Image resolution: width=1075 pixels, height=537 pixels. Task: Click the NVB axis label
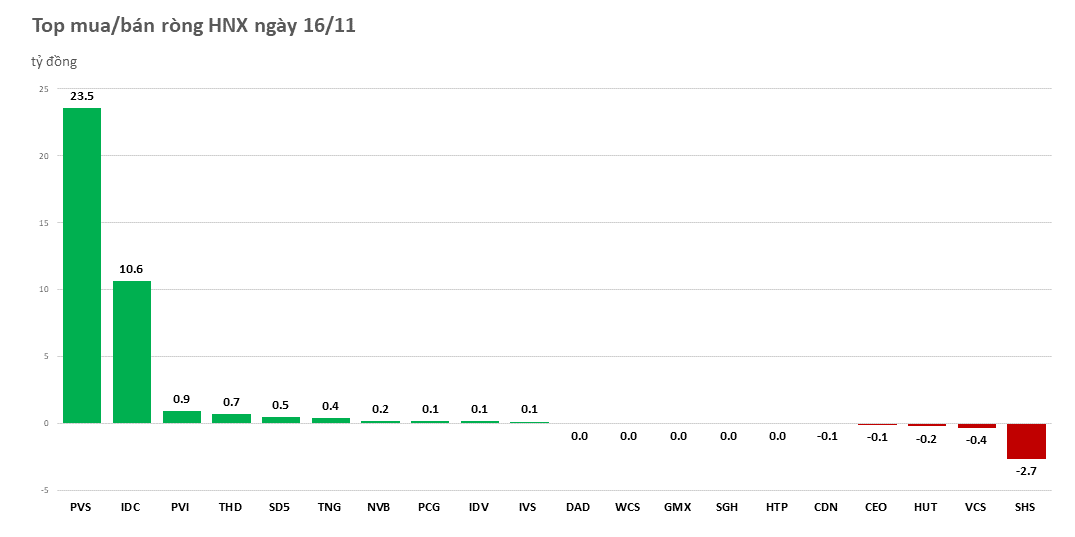tap(379, 507)
